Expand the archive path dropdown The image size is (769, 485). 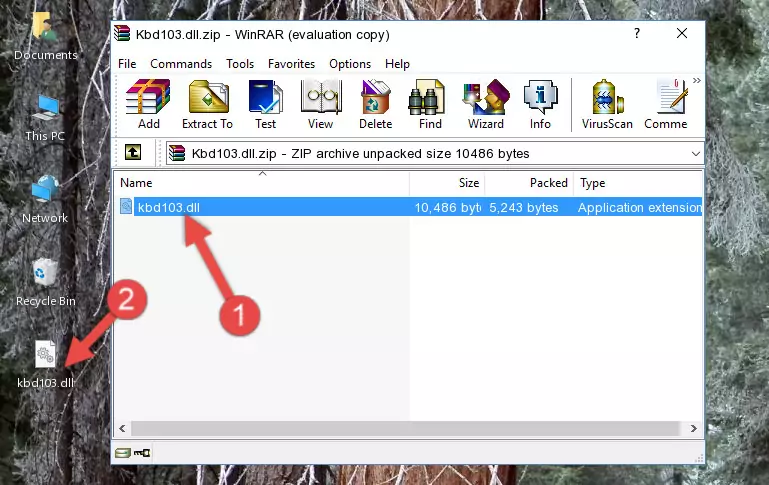(x=695, y=154)
